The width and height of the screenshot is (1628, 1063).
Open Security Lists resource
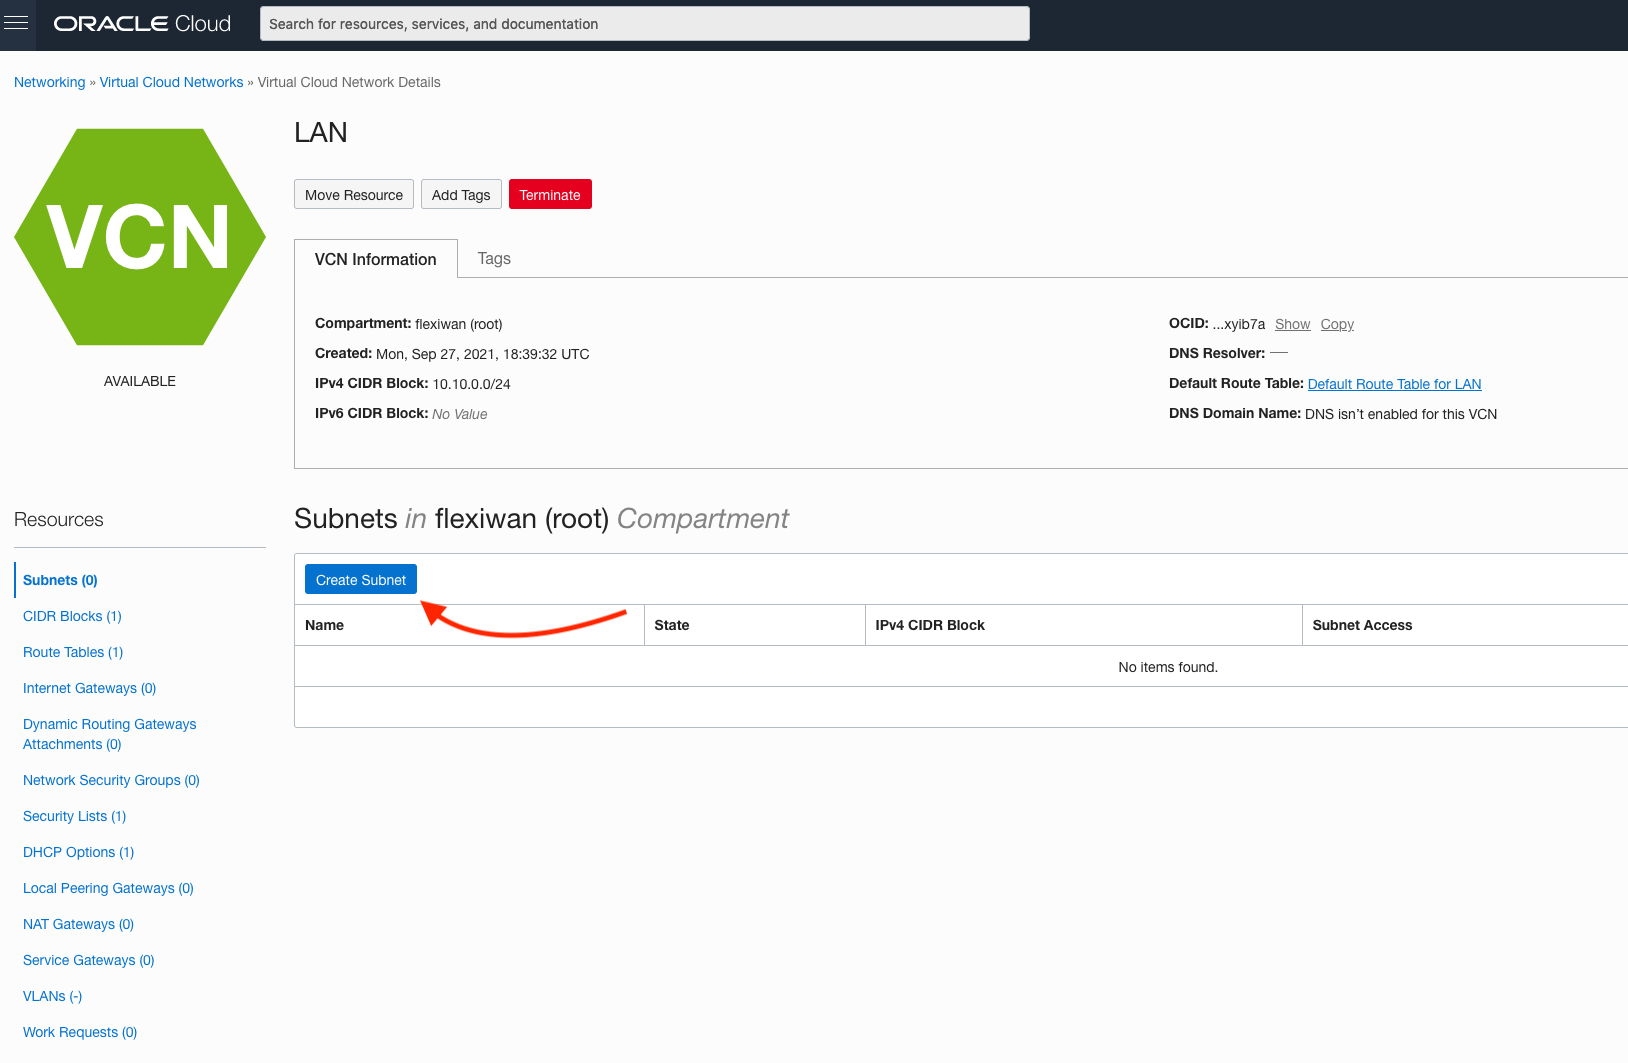click(x=74, y=816)
